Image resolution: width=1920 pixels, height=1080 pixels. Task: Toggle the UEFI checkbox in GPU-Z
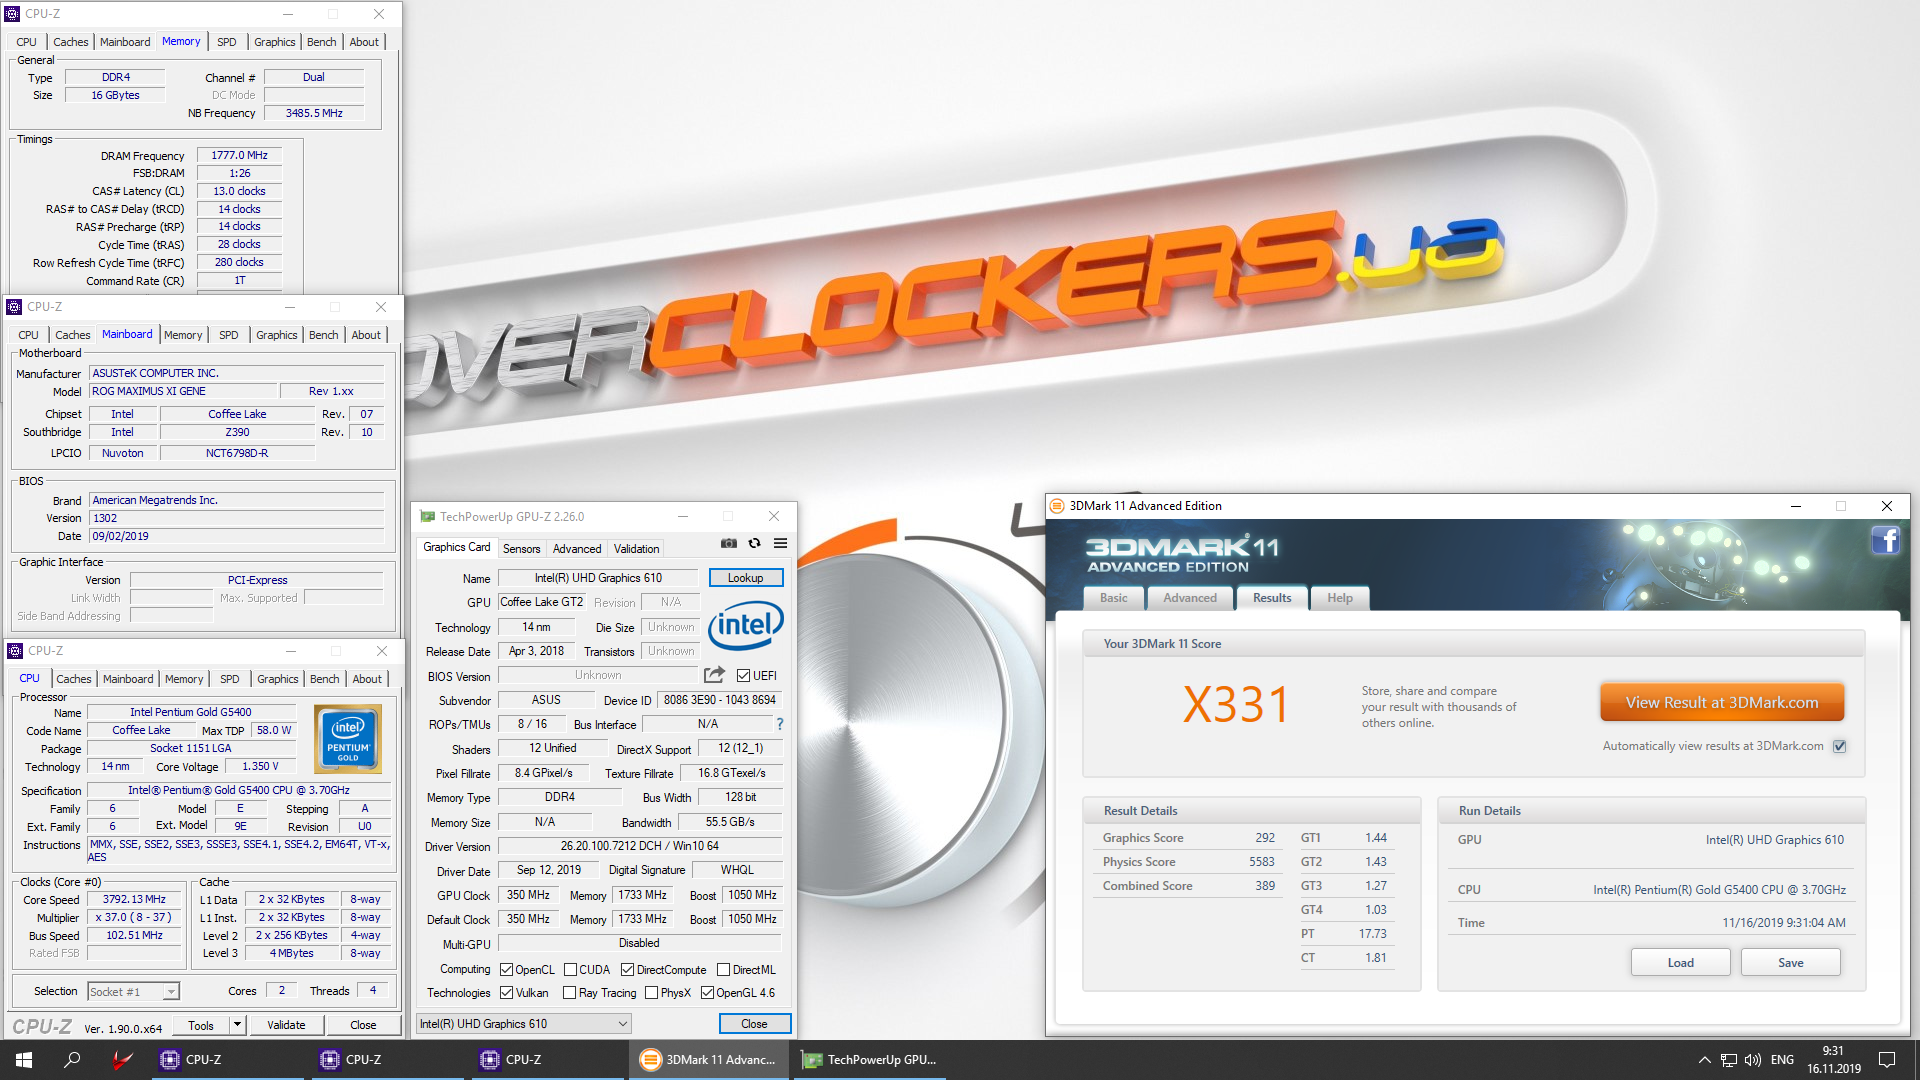click(x=743, y=676)
